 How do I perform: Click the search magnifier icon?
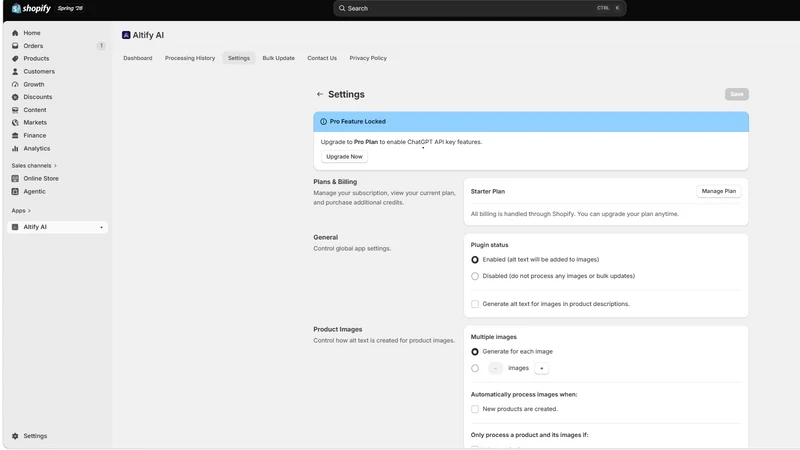(x=342, y=8)
